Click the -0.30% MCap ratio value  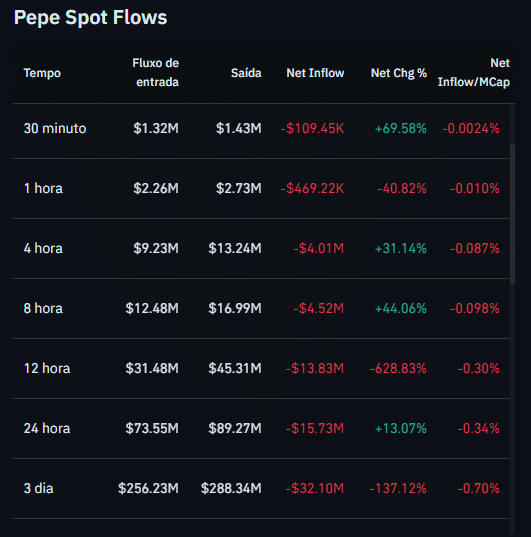click(x=479, y=369)
